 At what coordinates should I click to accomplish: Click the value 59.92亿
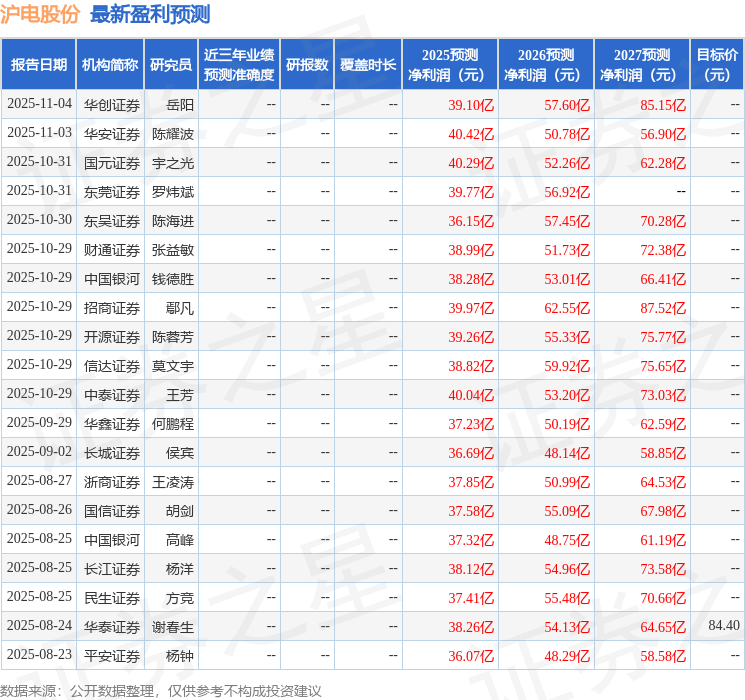(x=567, y=366)
